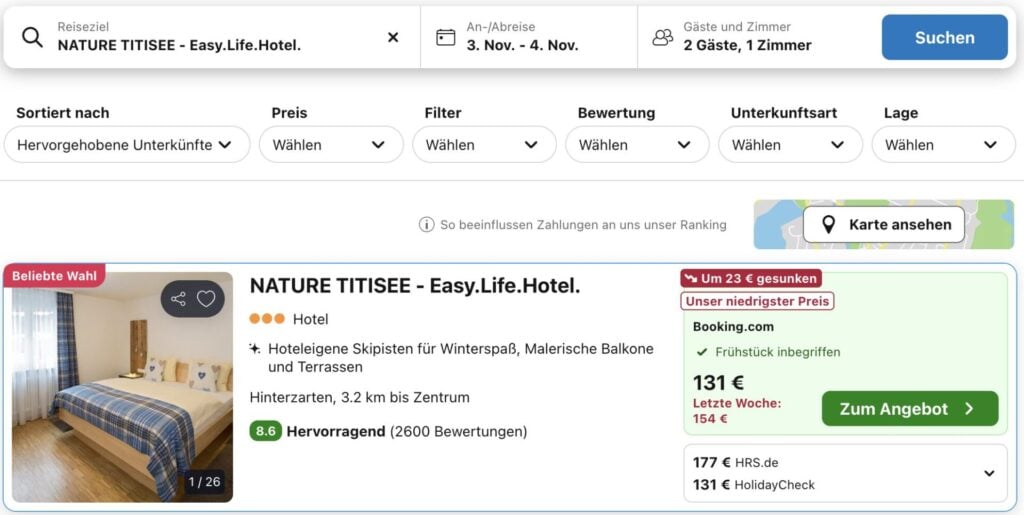Image resolution: width=1024 pixels, height=515 pixels.
Task: Clear the destination with the X icon
Action: coord(393,37)
